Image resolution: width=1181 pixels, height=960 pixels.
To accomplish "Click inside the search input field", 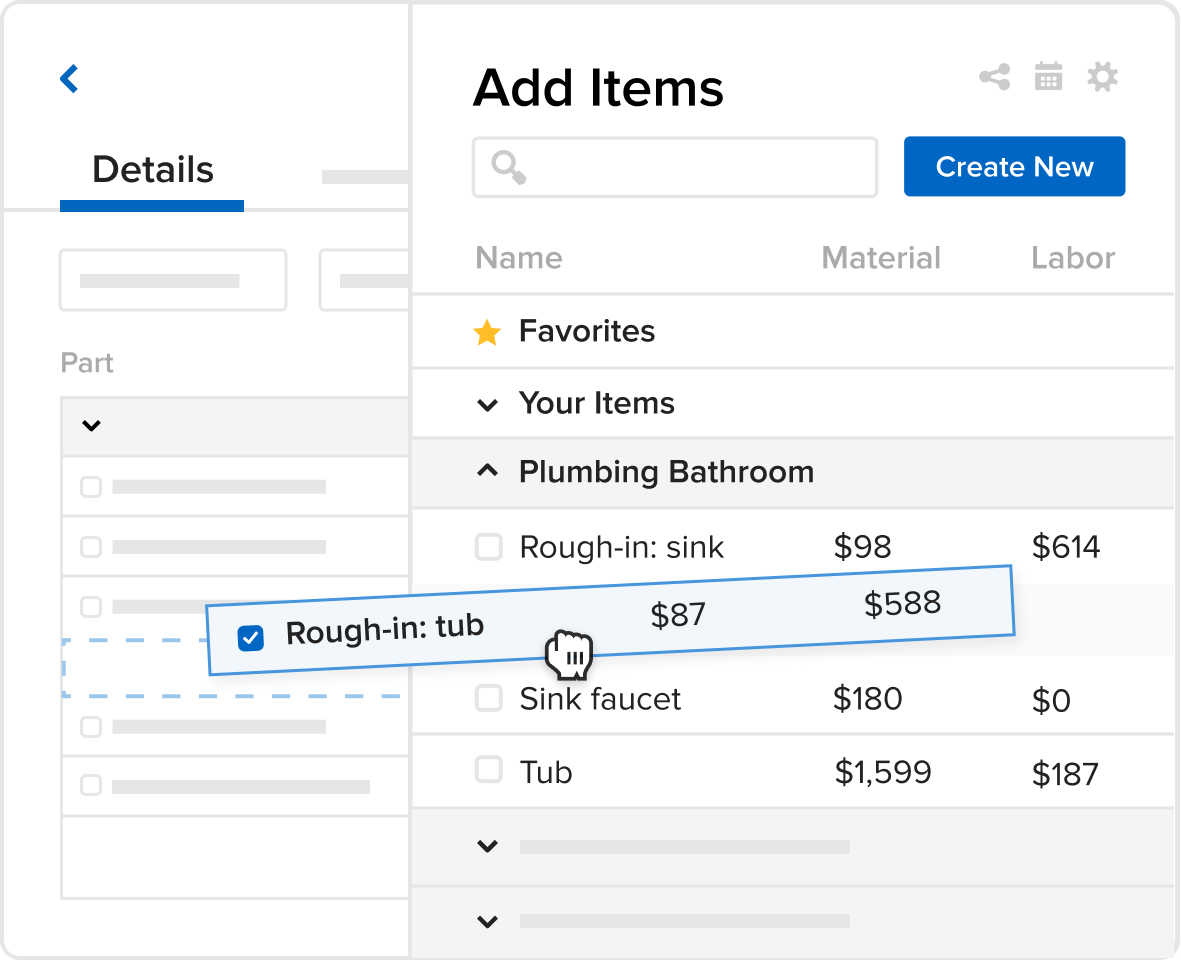I will [675, 167].
